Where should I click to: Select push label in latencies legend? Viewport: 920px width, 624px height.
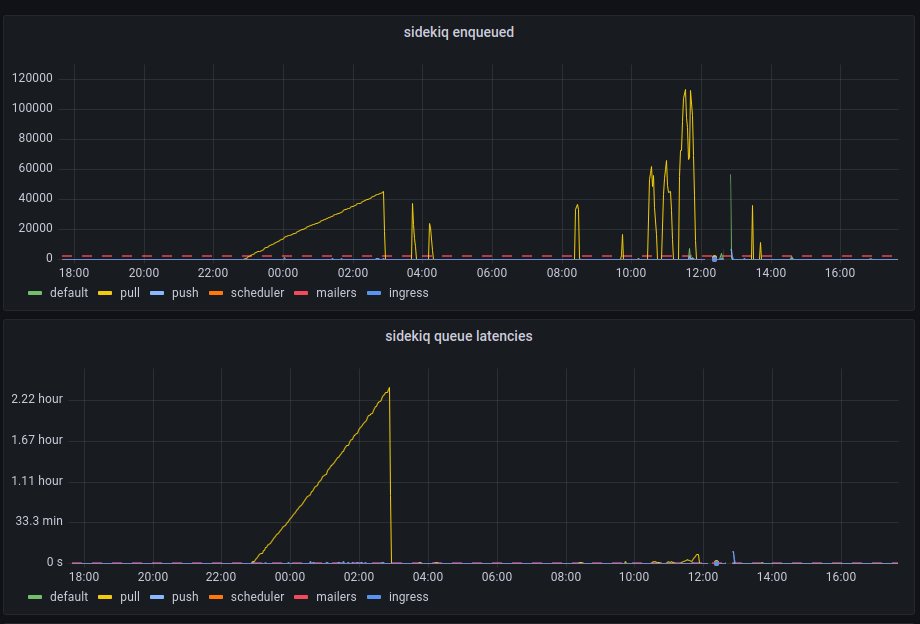[185, 596]
